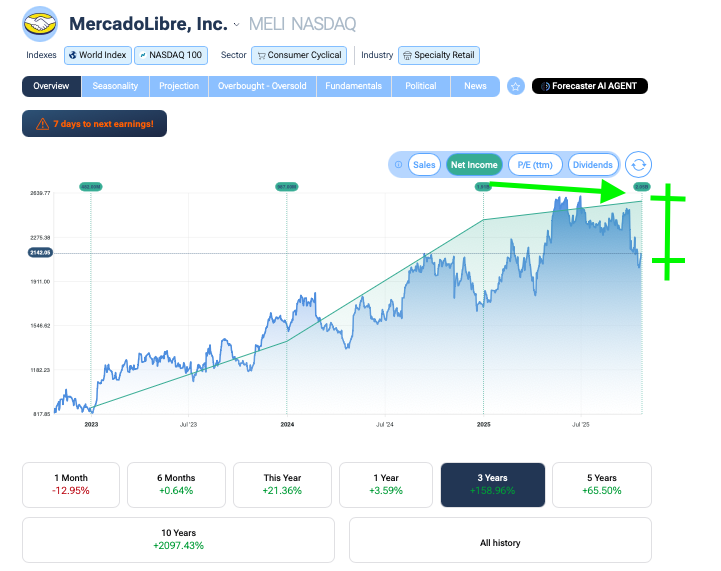
Task: Open the Forecaster AI AGENT button
Action: (x=590, y=87)
